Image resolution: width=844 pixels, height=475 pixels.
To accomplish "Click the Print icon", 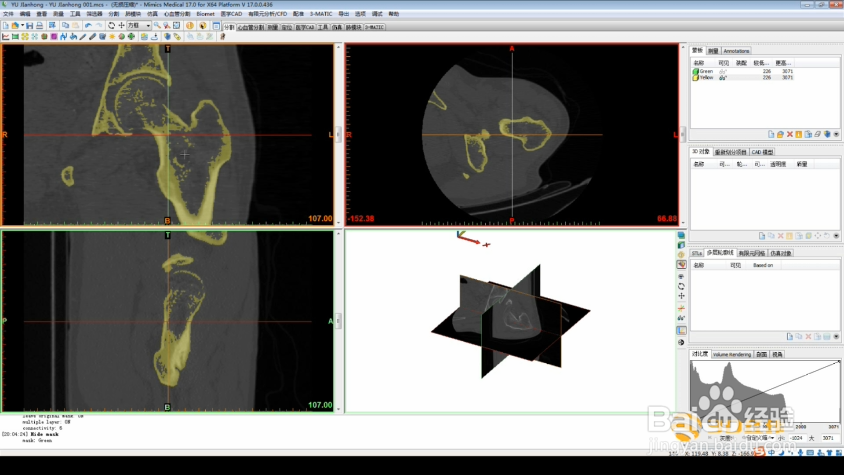I will tap(39, 25).
